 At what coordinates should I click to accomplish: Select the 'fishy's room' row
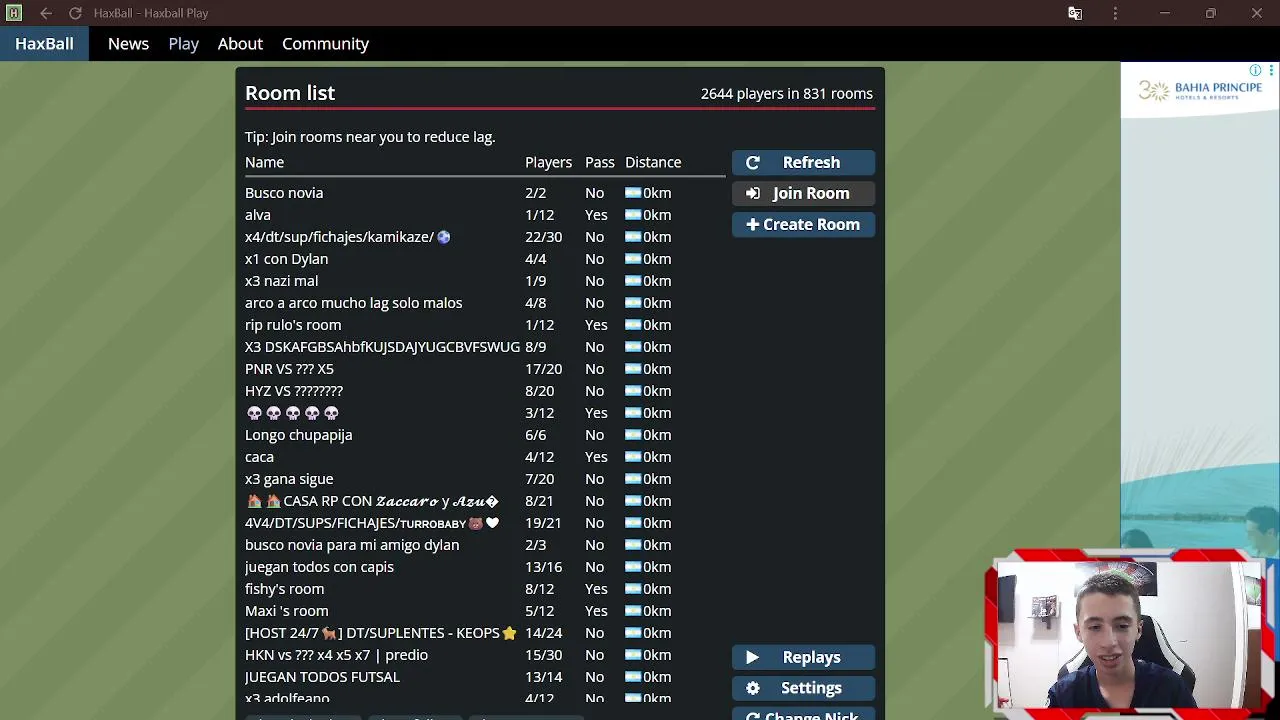click(485, 589)
